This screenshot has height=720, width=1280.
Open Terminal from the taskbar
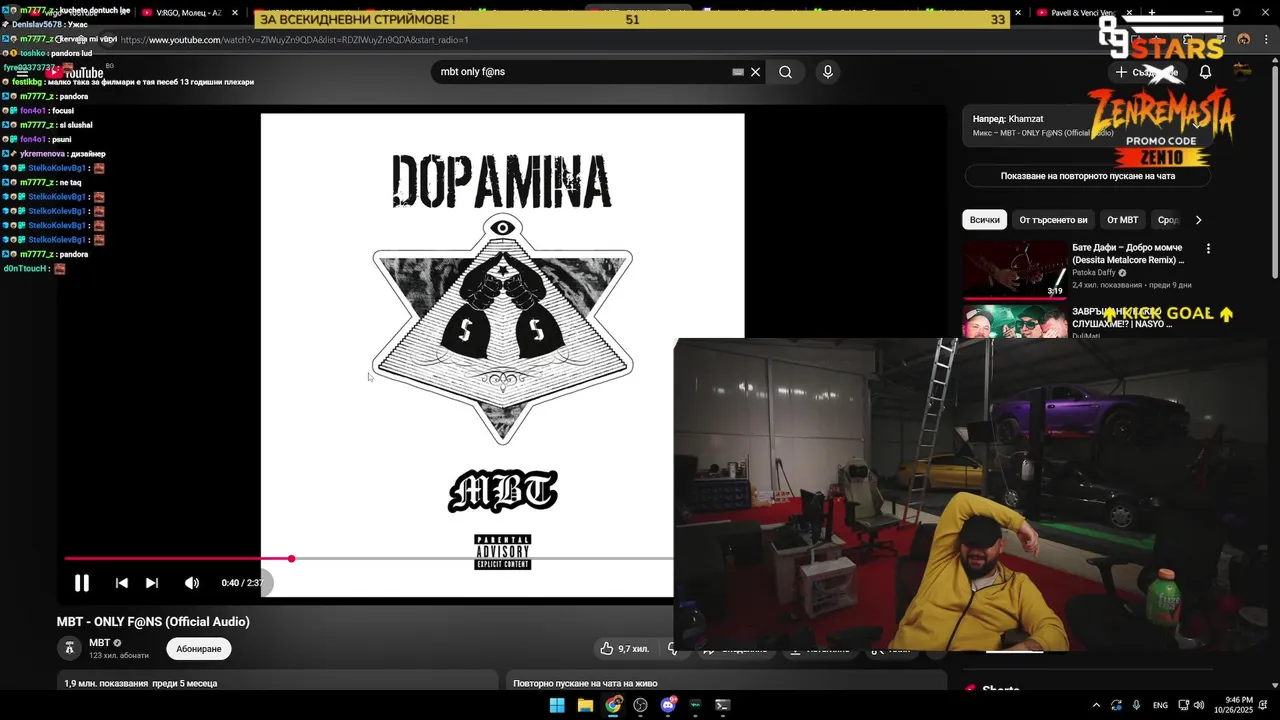tap(723, 705)
